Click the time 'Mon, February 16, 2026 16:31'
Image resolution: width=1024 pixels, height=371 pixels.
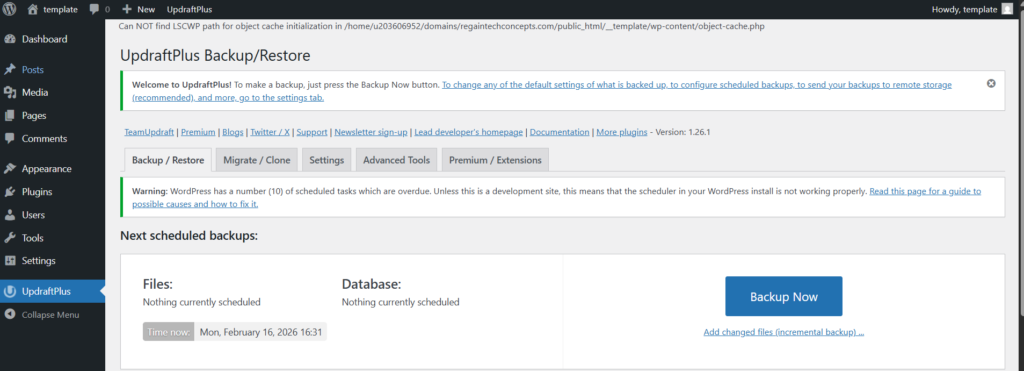(x=260, y=332)
